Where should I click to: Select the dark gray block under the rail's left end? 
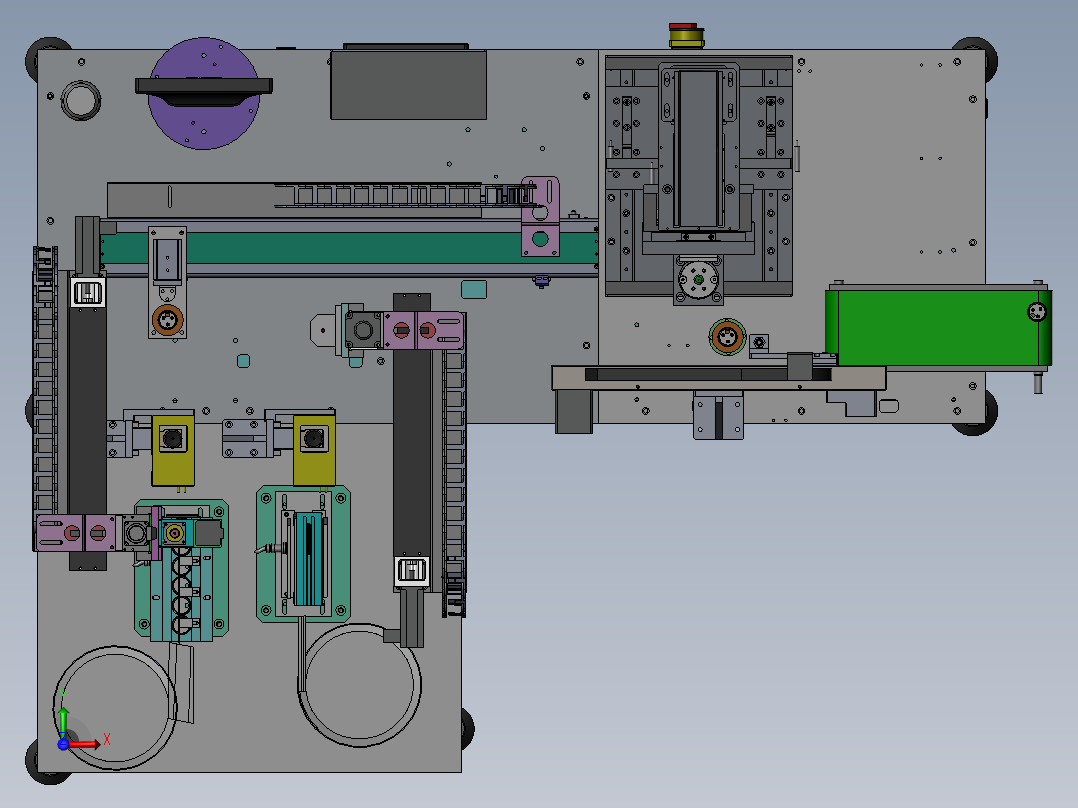(x=574, y=412)
